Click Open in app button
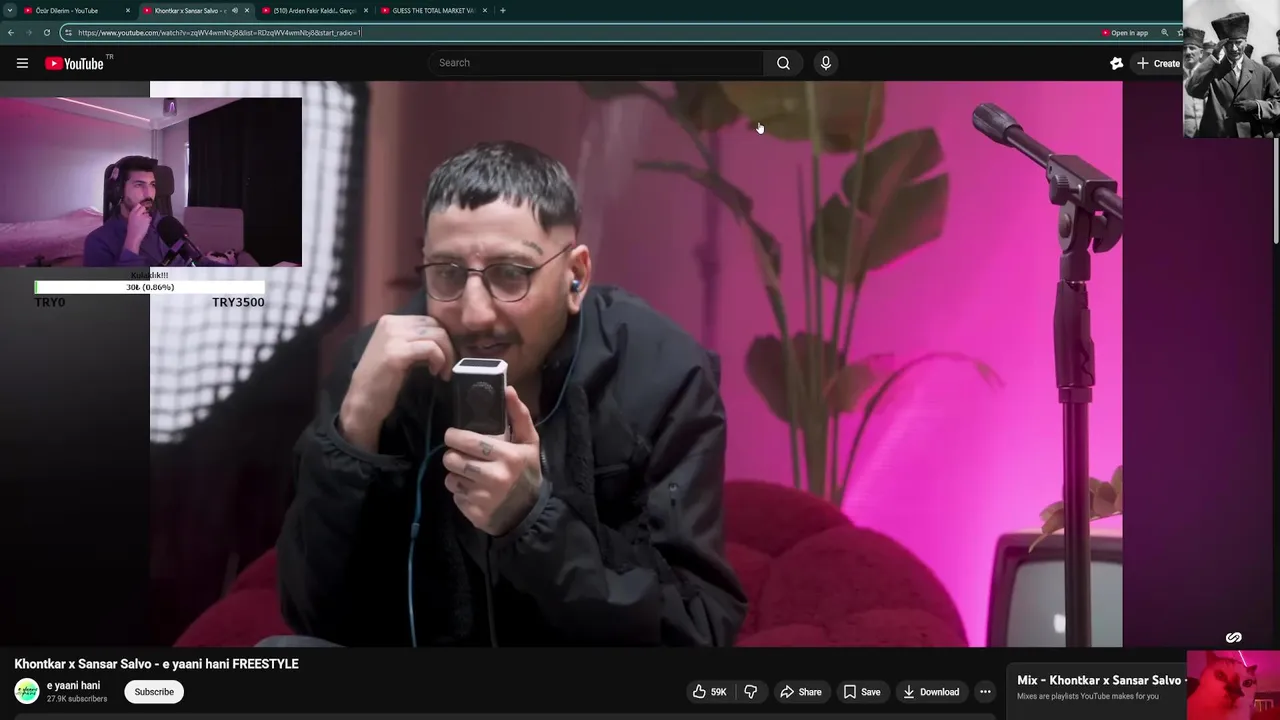Viewport: 1280px width, 720px height. pyautogui.click(x=1125, y=33)
